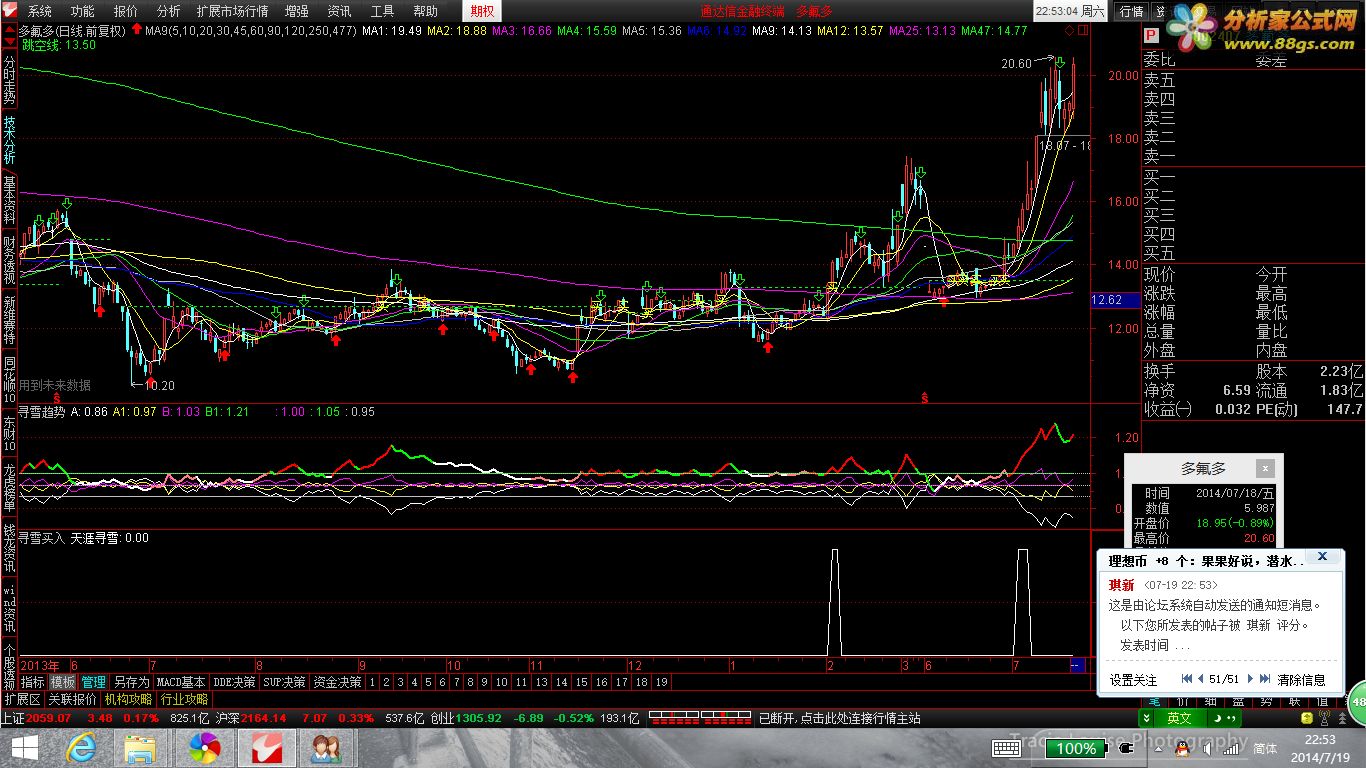Open the 行业攻略 tab
The width and height of the screenshot is (1366, 768).
(x=184, y=699)
